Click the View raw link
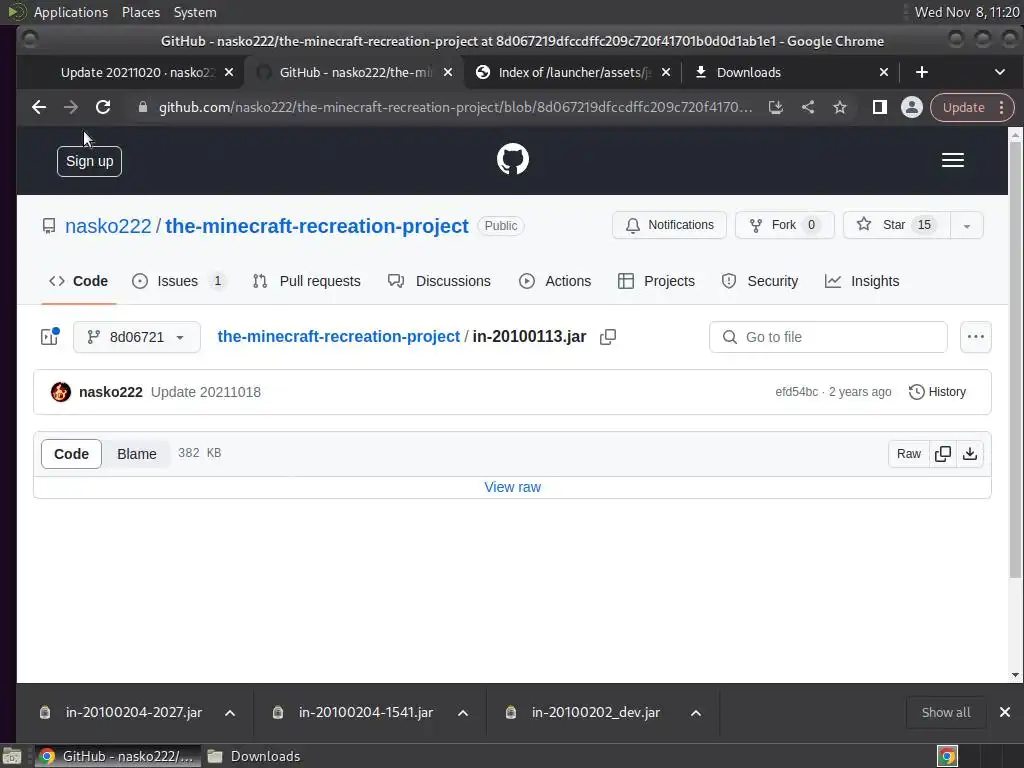The image size is (1024, 768). pyautogui.click(x=513, y=487)
